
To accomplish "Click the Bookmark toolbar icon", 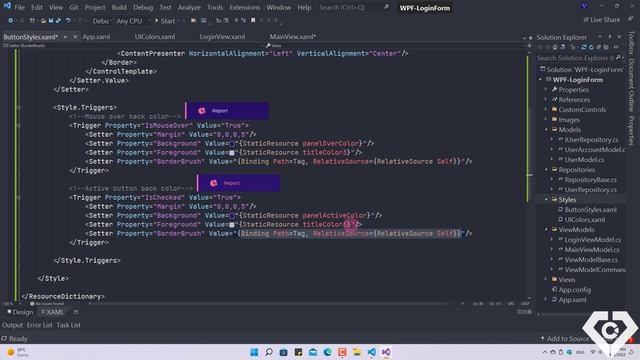I will coord(253,20).
